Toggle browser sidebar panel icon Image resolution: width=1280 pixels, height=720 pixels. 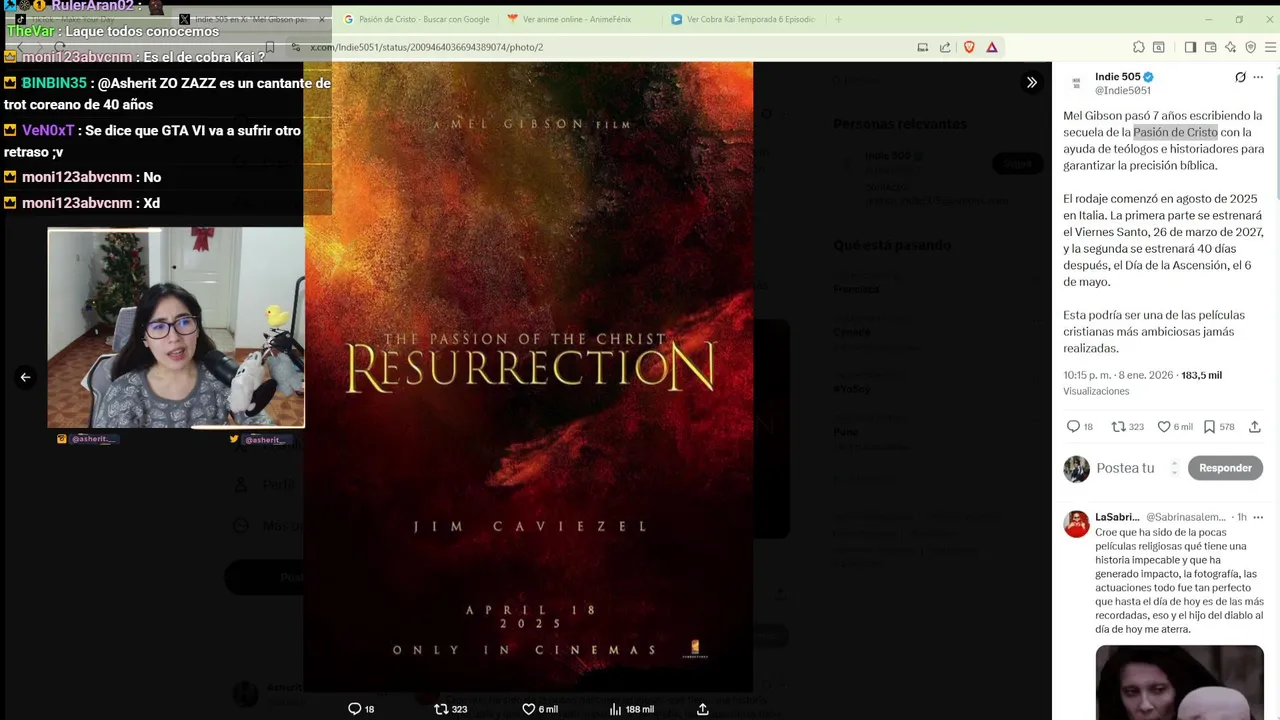(x=1190, y=47)
